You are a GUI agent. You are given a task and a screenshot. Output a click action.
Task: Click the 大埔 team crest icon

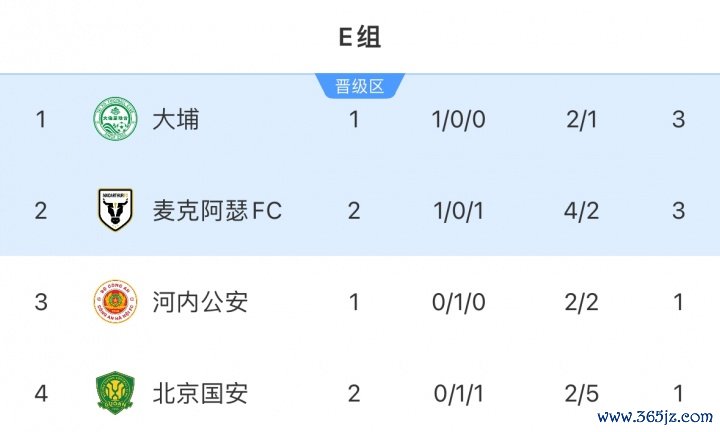coord(114,120)
